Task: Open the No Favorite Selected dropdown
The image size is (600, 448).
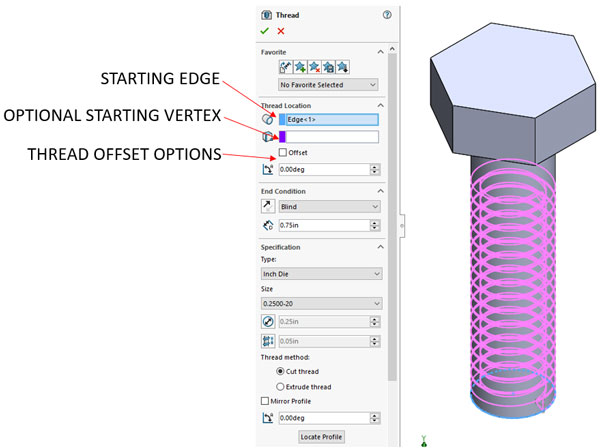Action: point(330,86)
